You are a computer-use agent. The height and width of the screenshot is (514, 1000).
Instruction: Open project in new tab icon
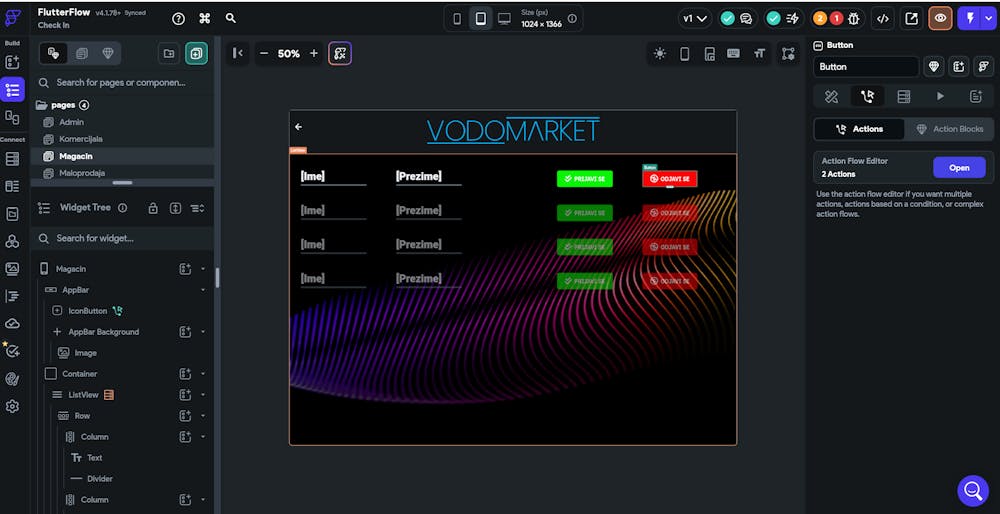point(911,18)
